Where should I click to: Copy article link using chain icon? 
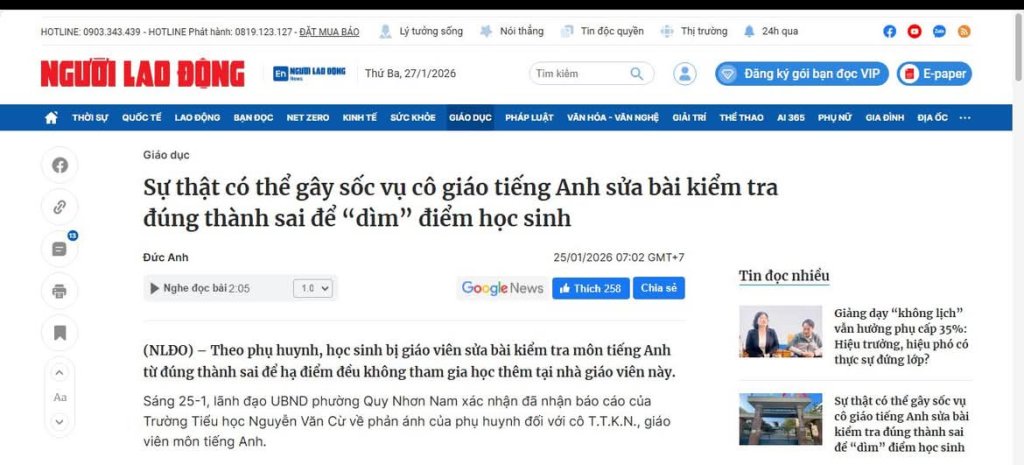coord(60,207)
